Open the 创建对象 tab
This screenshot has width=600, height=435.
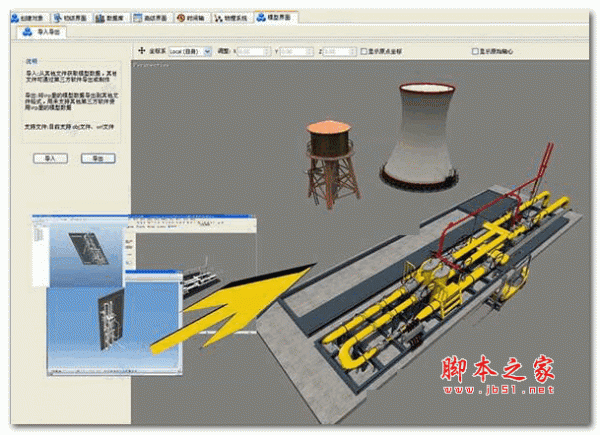coord(27,18)
